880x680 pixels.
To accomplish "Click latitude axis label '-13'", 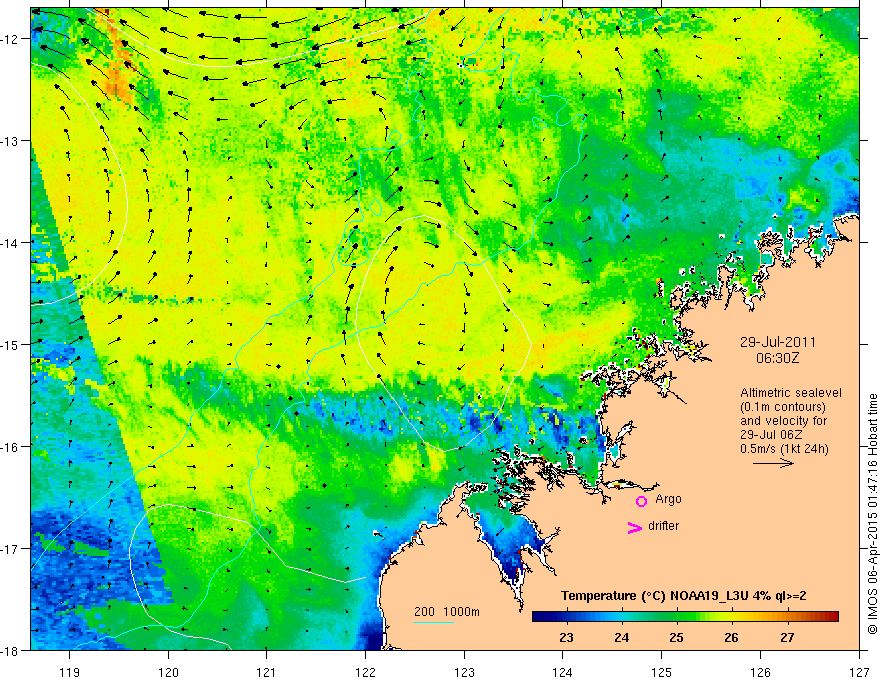I will (11, 141).
